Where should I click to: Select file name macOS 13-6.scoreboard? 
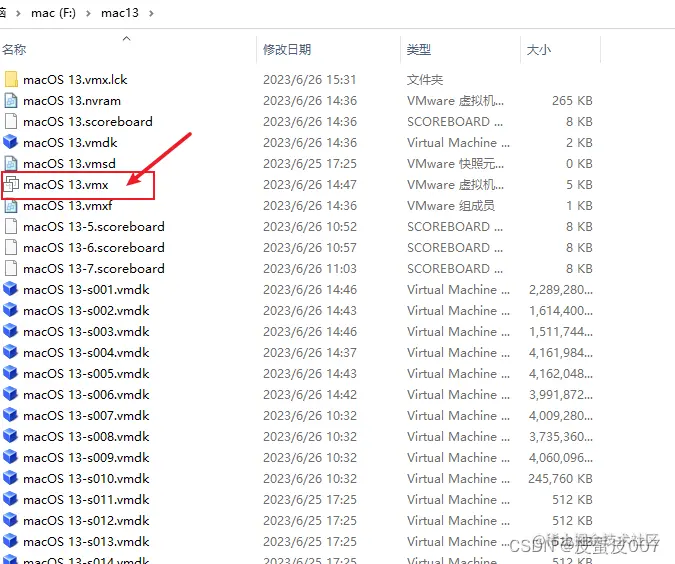tap(94, 248)
